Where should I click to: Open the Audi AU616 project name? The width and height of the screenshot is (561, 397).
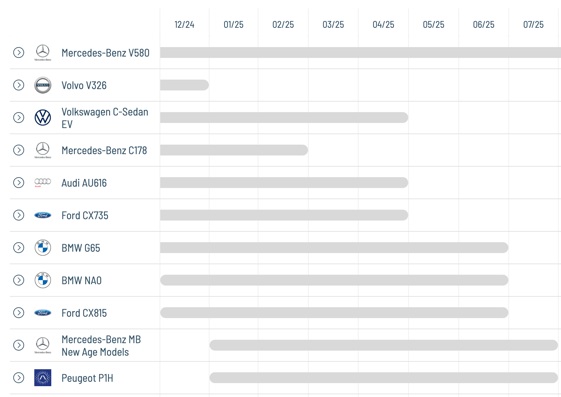[84, 183]
